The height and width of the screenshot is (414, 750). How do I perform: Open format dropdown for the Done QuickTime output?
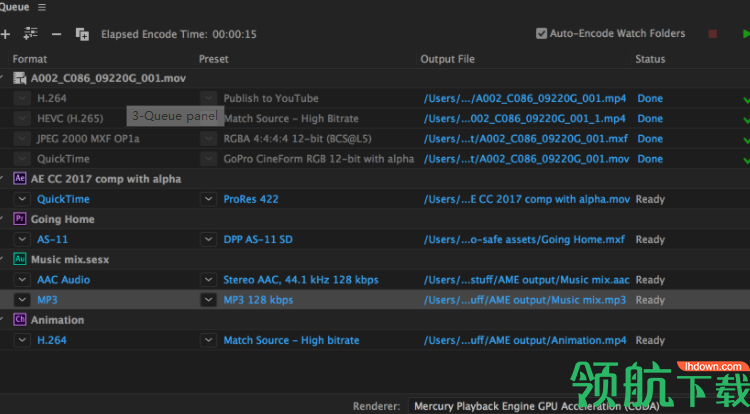[22, 159]
